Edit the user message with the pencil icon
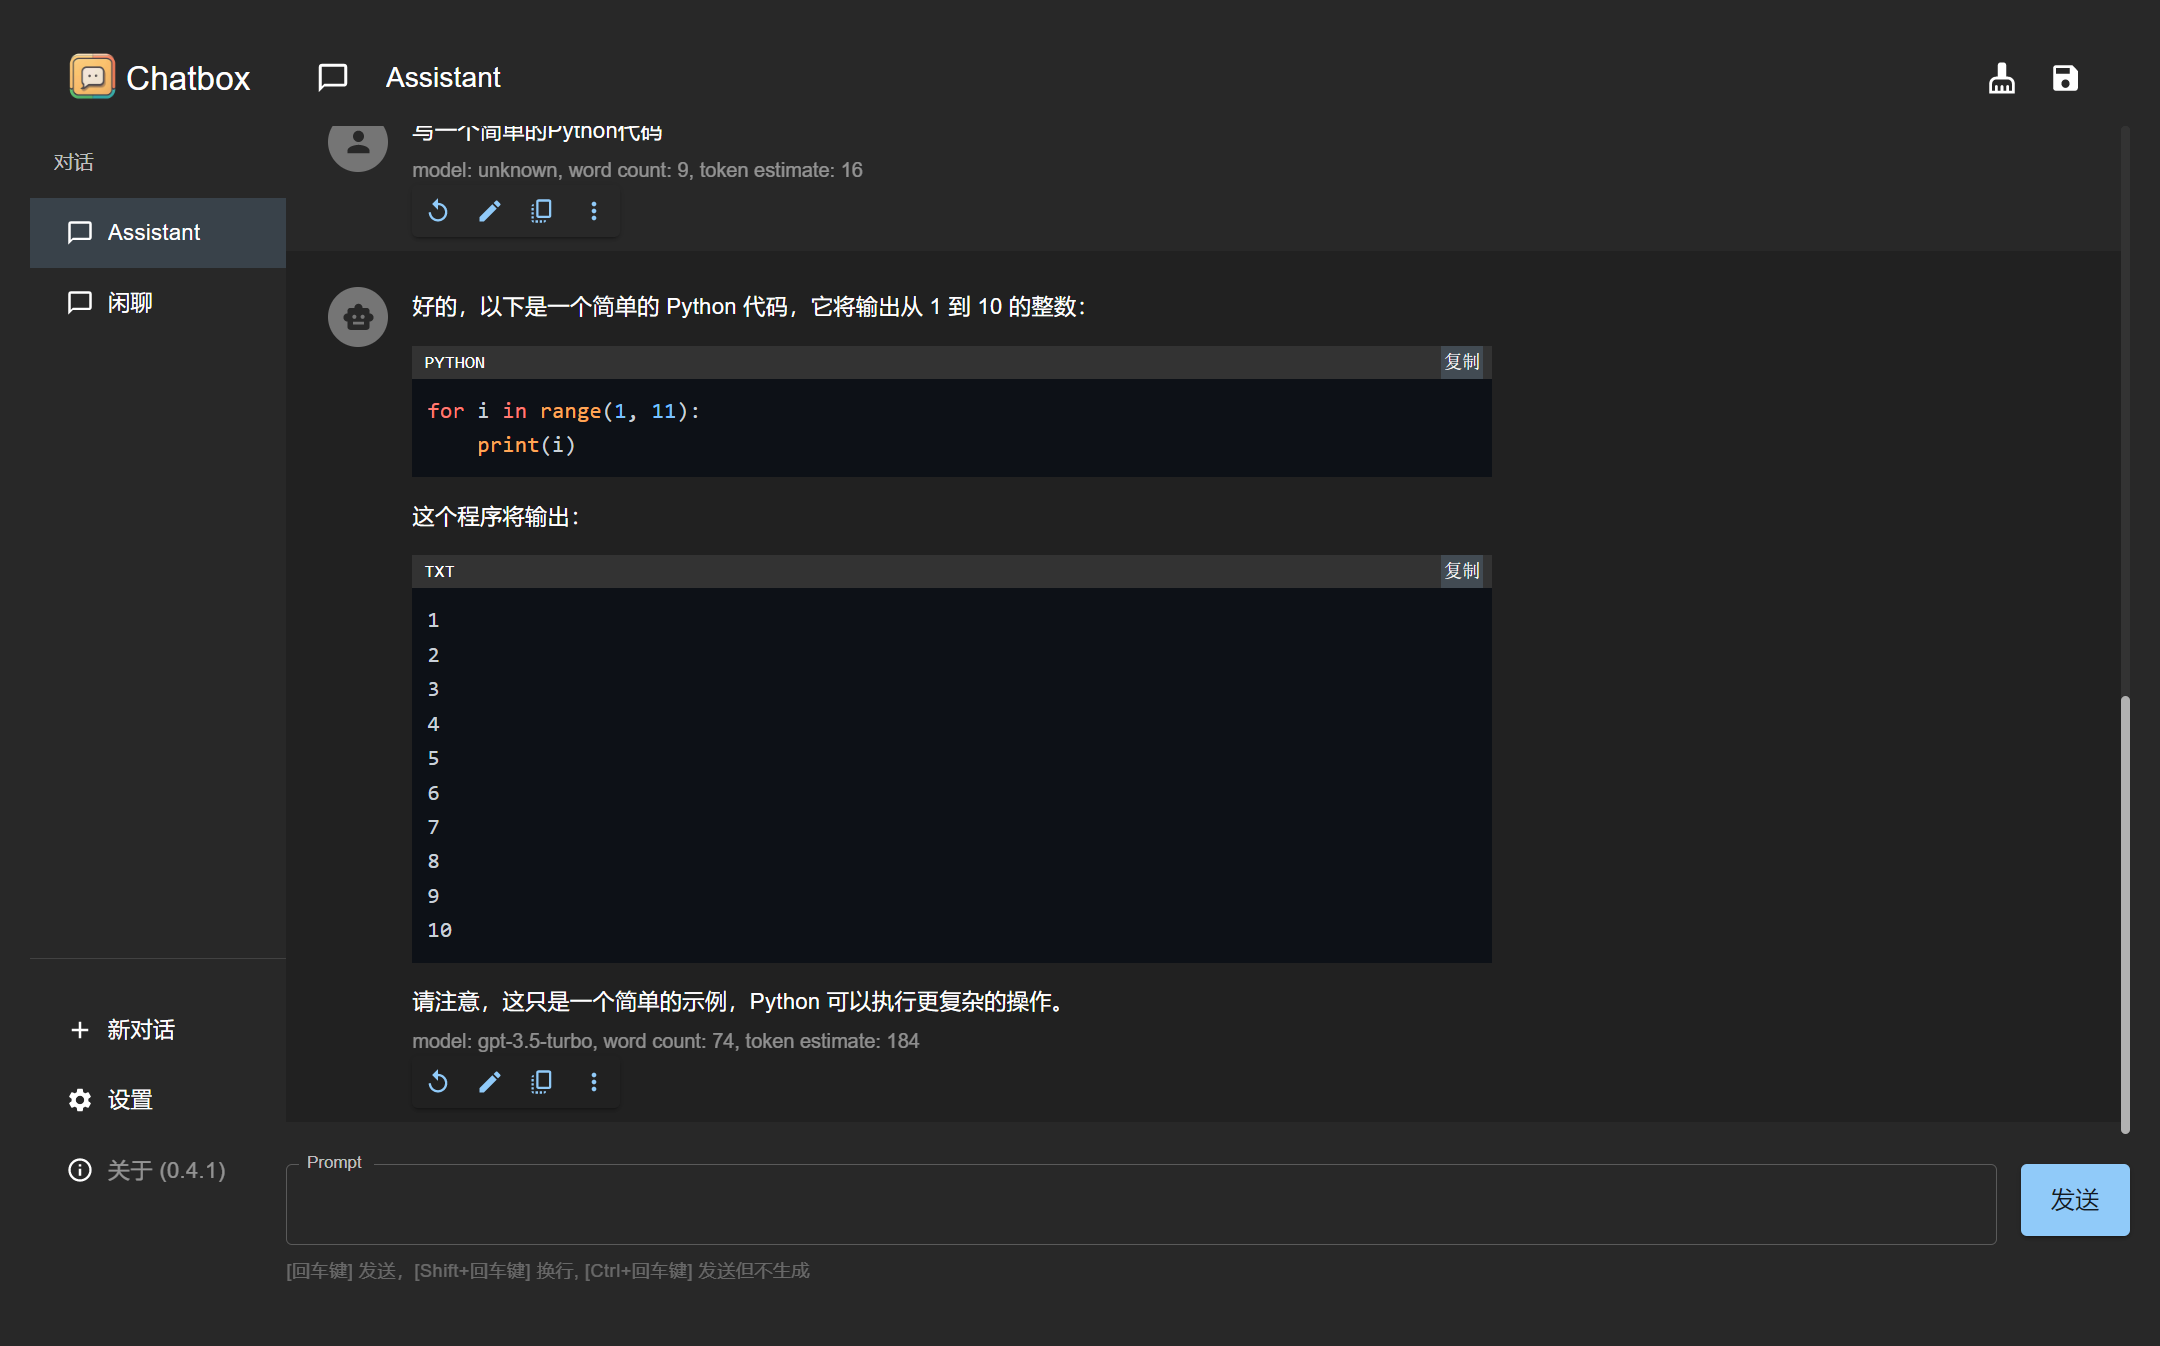This screenshot has width=2160, height=1346. click(489, 211)
